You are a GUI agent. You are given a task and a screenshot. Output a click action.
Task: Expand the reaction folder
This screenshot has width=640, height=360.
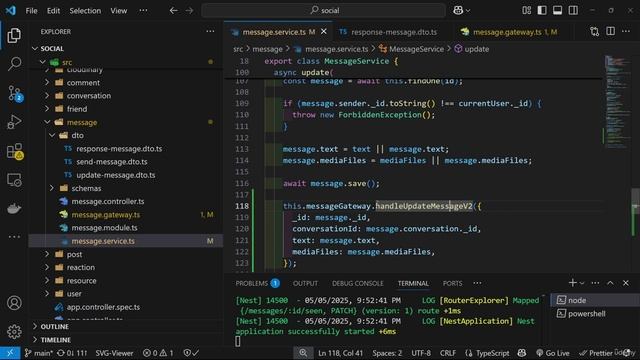pyautogui.click(x=47, y=267)
